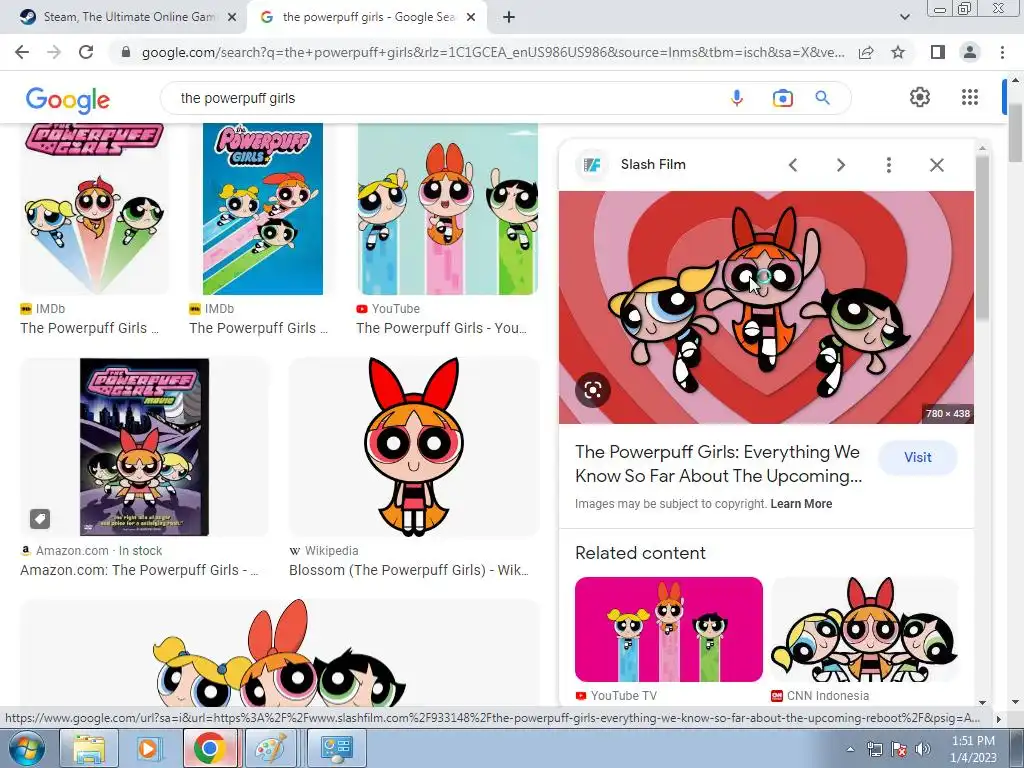Open the product tag on Amazon thumbnail
This screenshot has width=1024, height=768.
40,519
